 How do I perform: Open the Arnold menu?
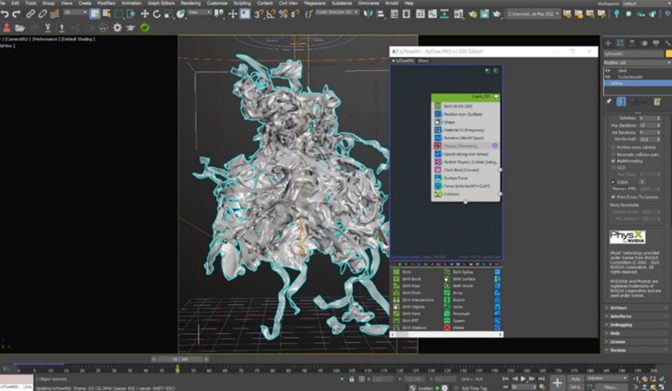click(x=391, y=3)
